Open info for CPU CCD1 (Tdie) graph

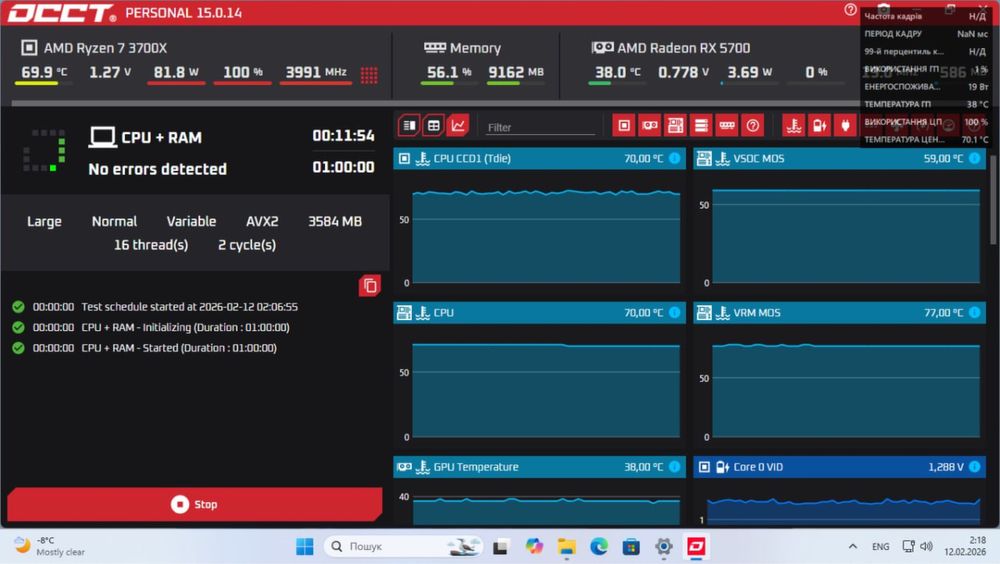(x=675, y=158)
